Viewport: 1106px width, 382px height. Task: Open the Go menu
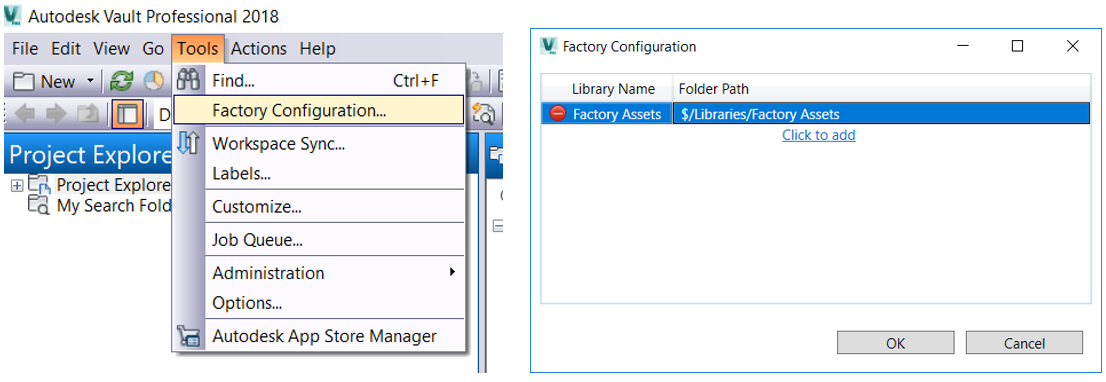(x=153, y=49)
